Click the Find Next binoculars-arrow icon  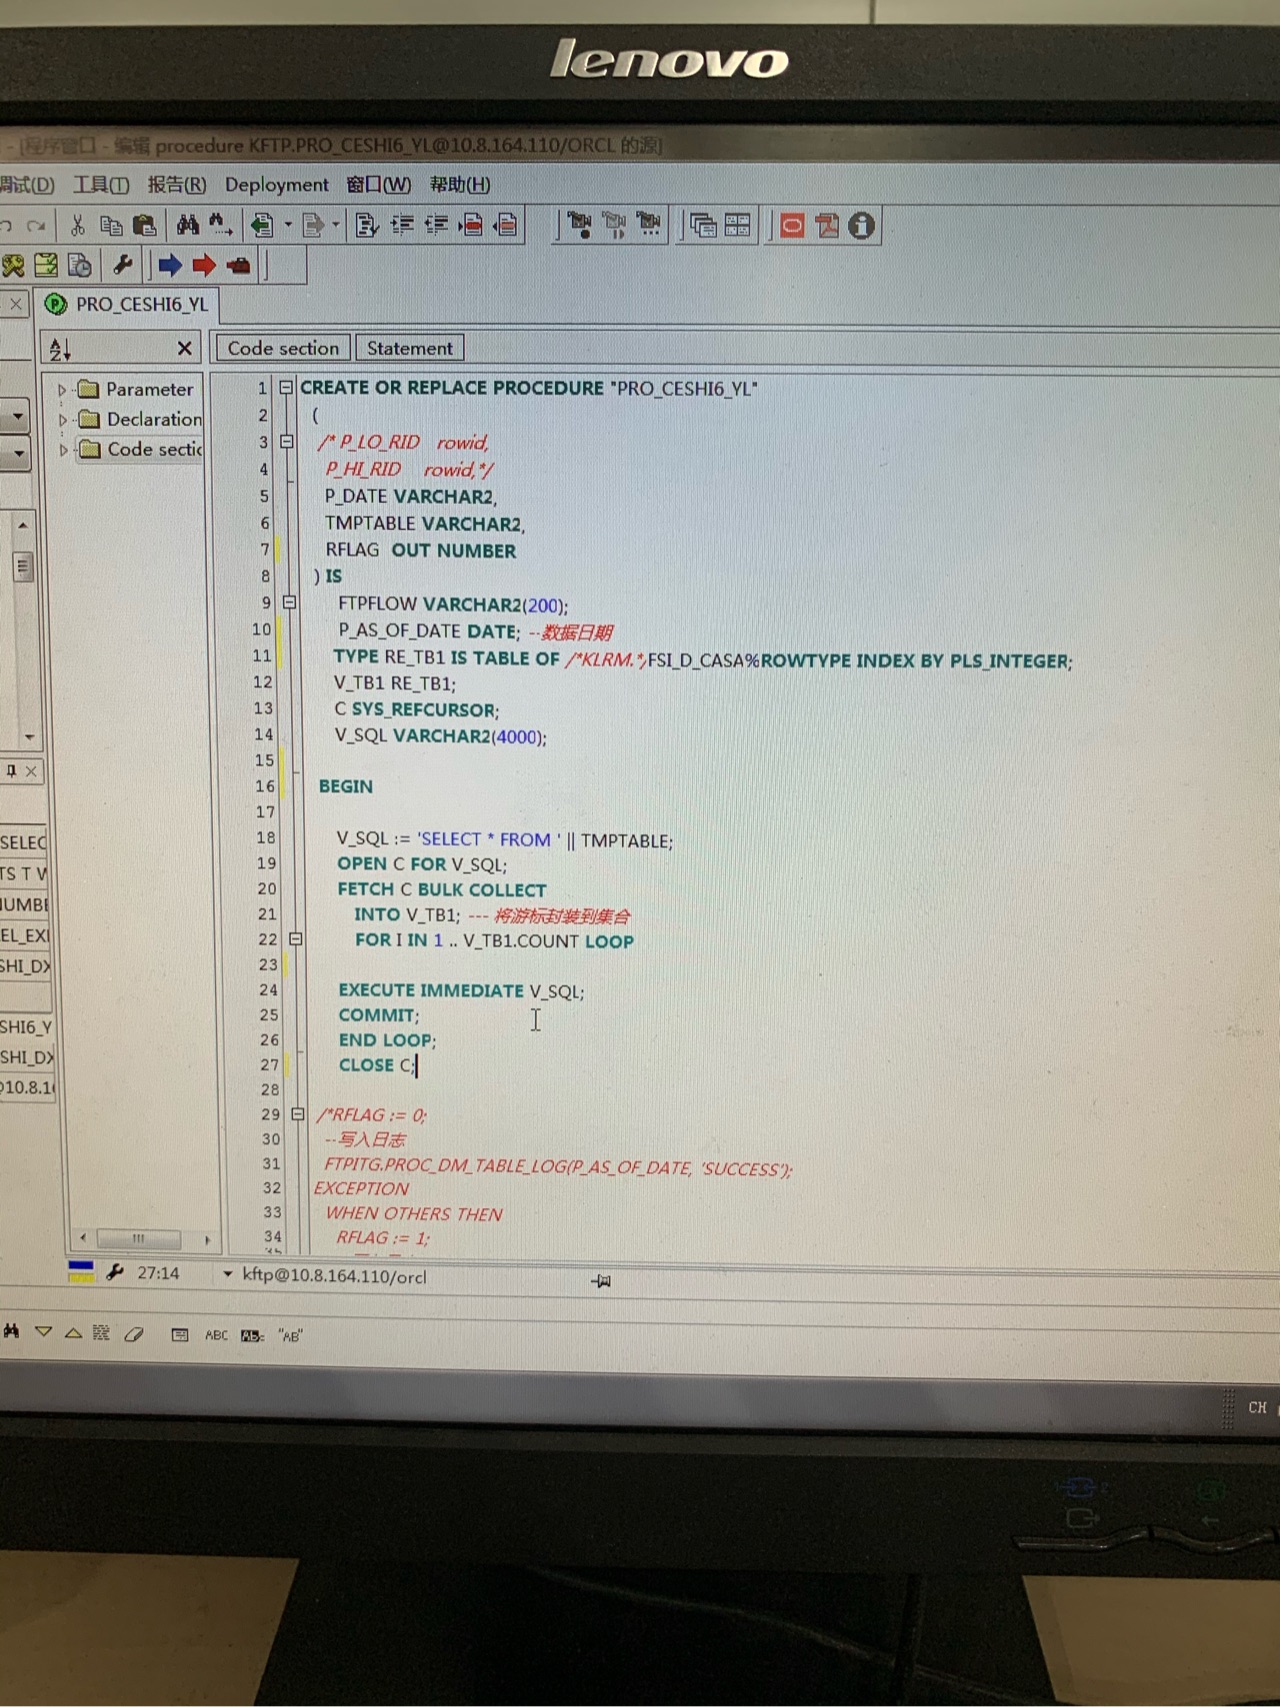click(x=221, y=226)
